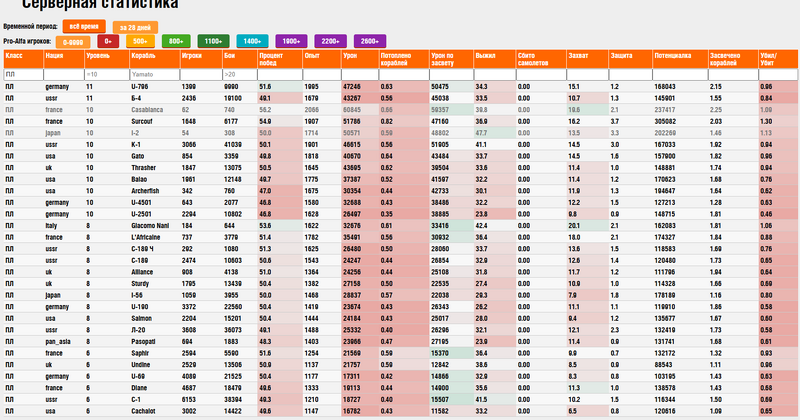Sort by the 'Урон' column header
The height and width of the screenshot is (420, 800).
click(x=350, y=59)
